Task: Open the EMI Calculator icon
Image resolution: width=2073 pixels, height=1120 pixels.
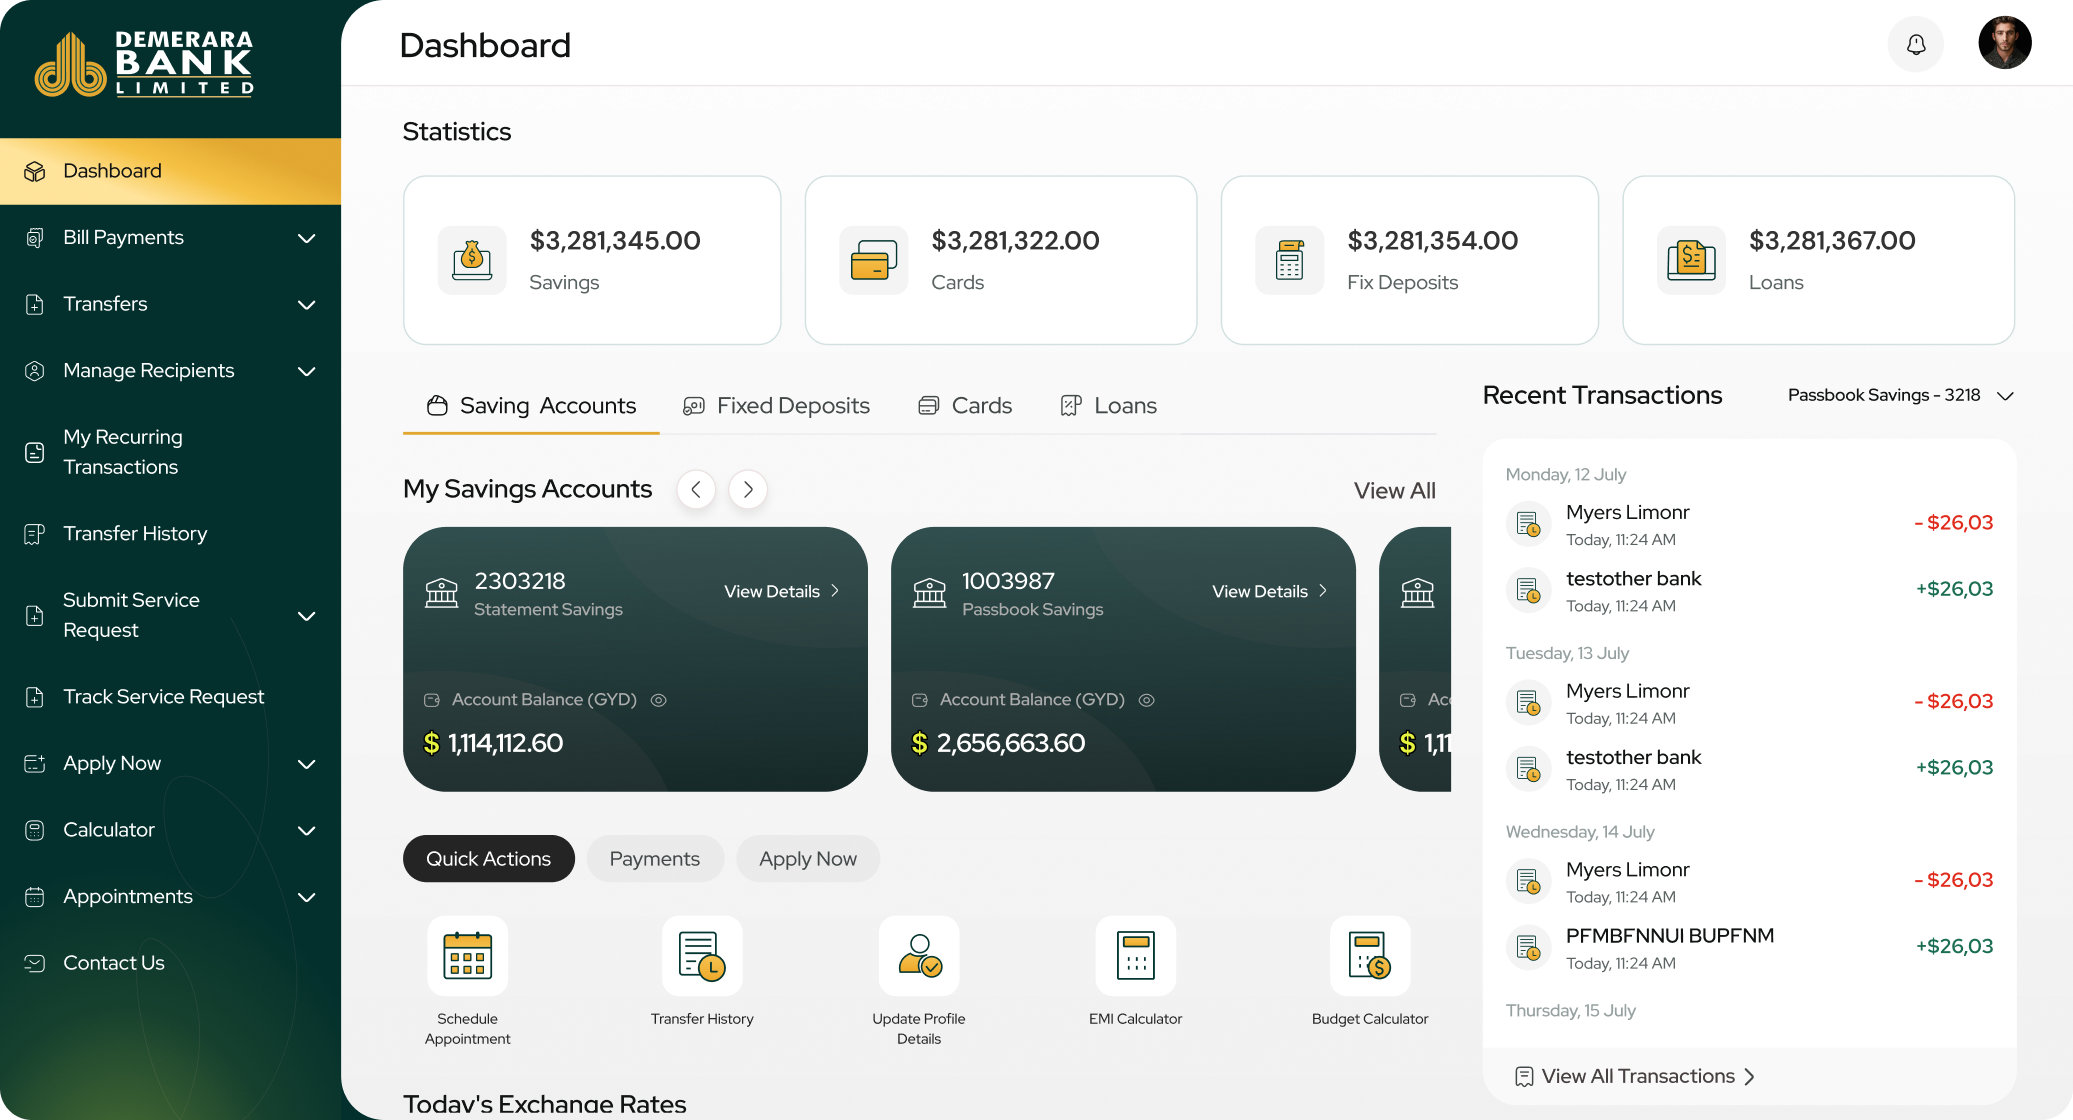Action: point(1135,956)
